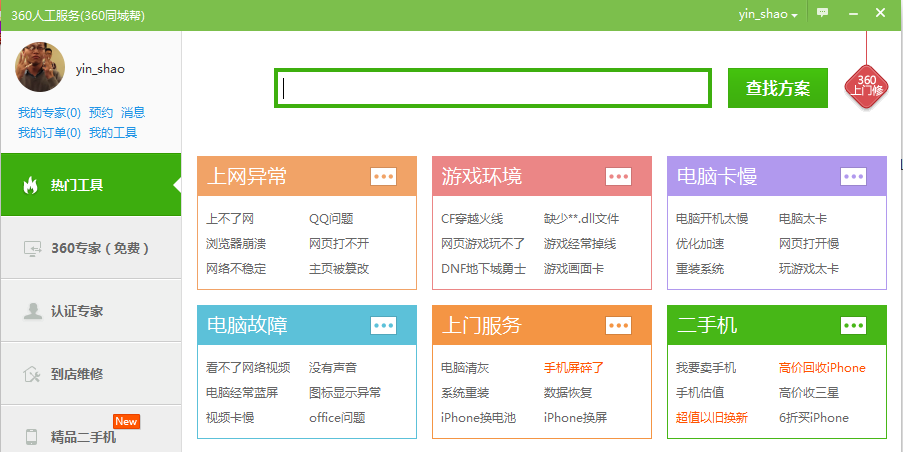This screenshot has width=903, height=452.
Task: Open 我的订单(0) link
Action: (x=49, y=133)
